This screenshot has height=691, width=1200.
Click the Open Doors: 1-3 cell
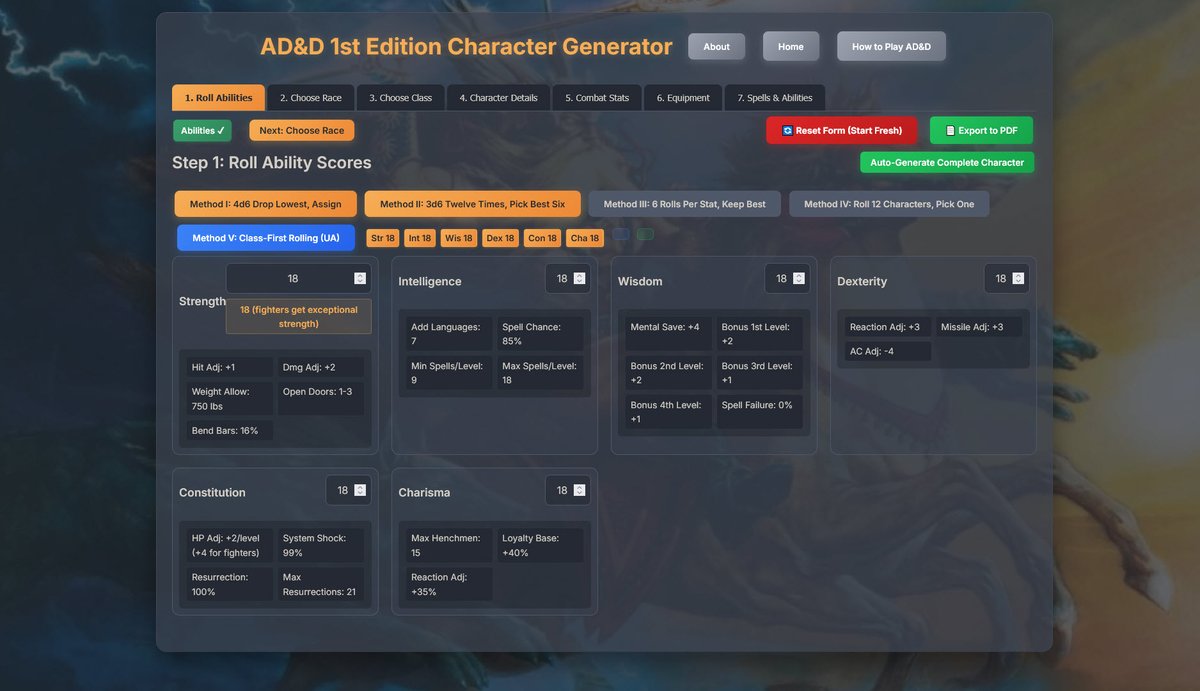[320, 399]
